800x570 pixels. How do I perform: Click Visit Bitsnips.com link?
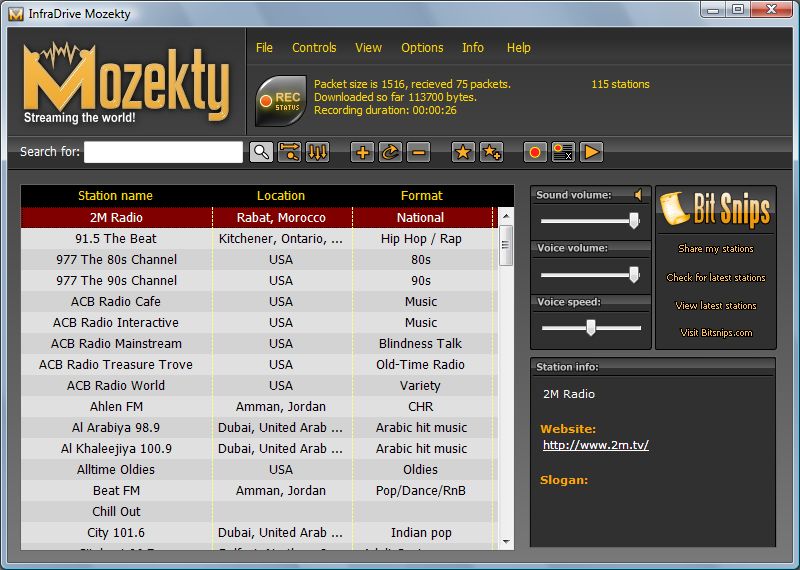716,333
